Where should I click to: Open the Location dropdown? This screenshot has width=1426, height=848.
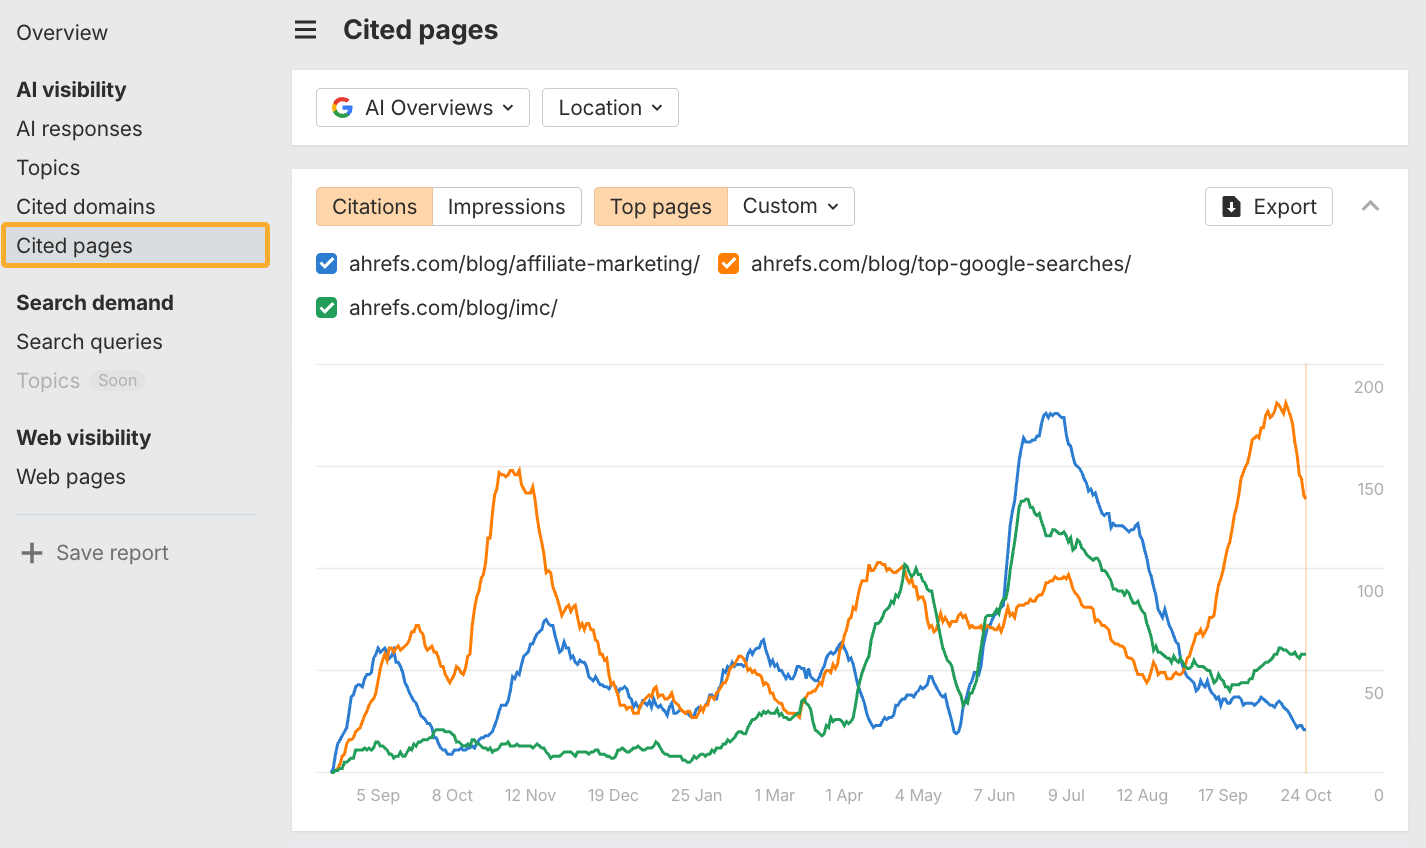point(610,107)
